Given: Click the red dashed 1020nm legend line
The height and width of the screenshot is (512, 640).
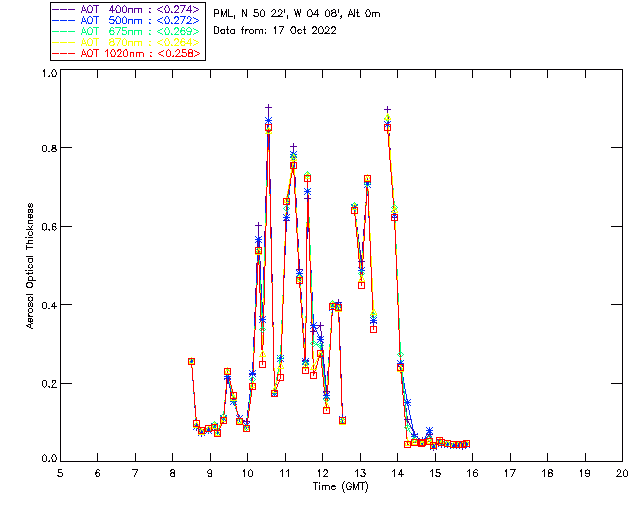Looking at the screenshot, I should pos(64,53).
